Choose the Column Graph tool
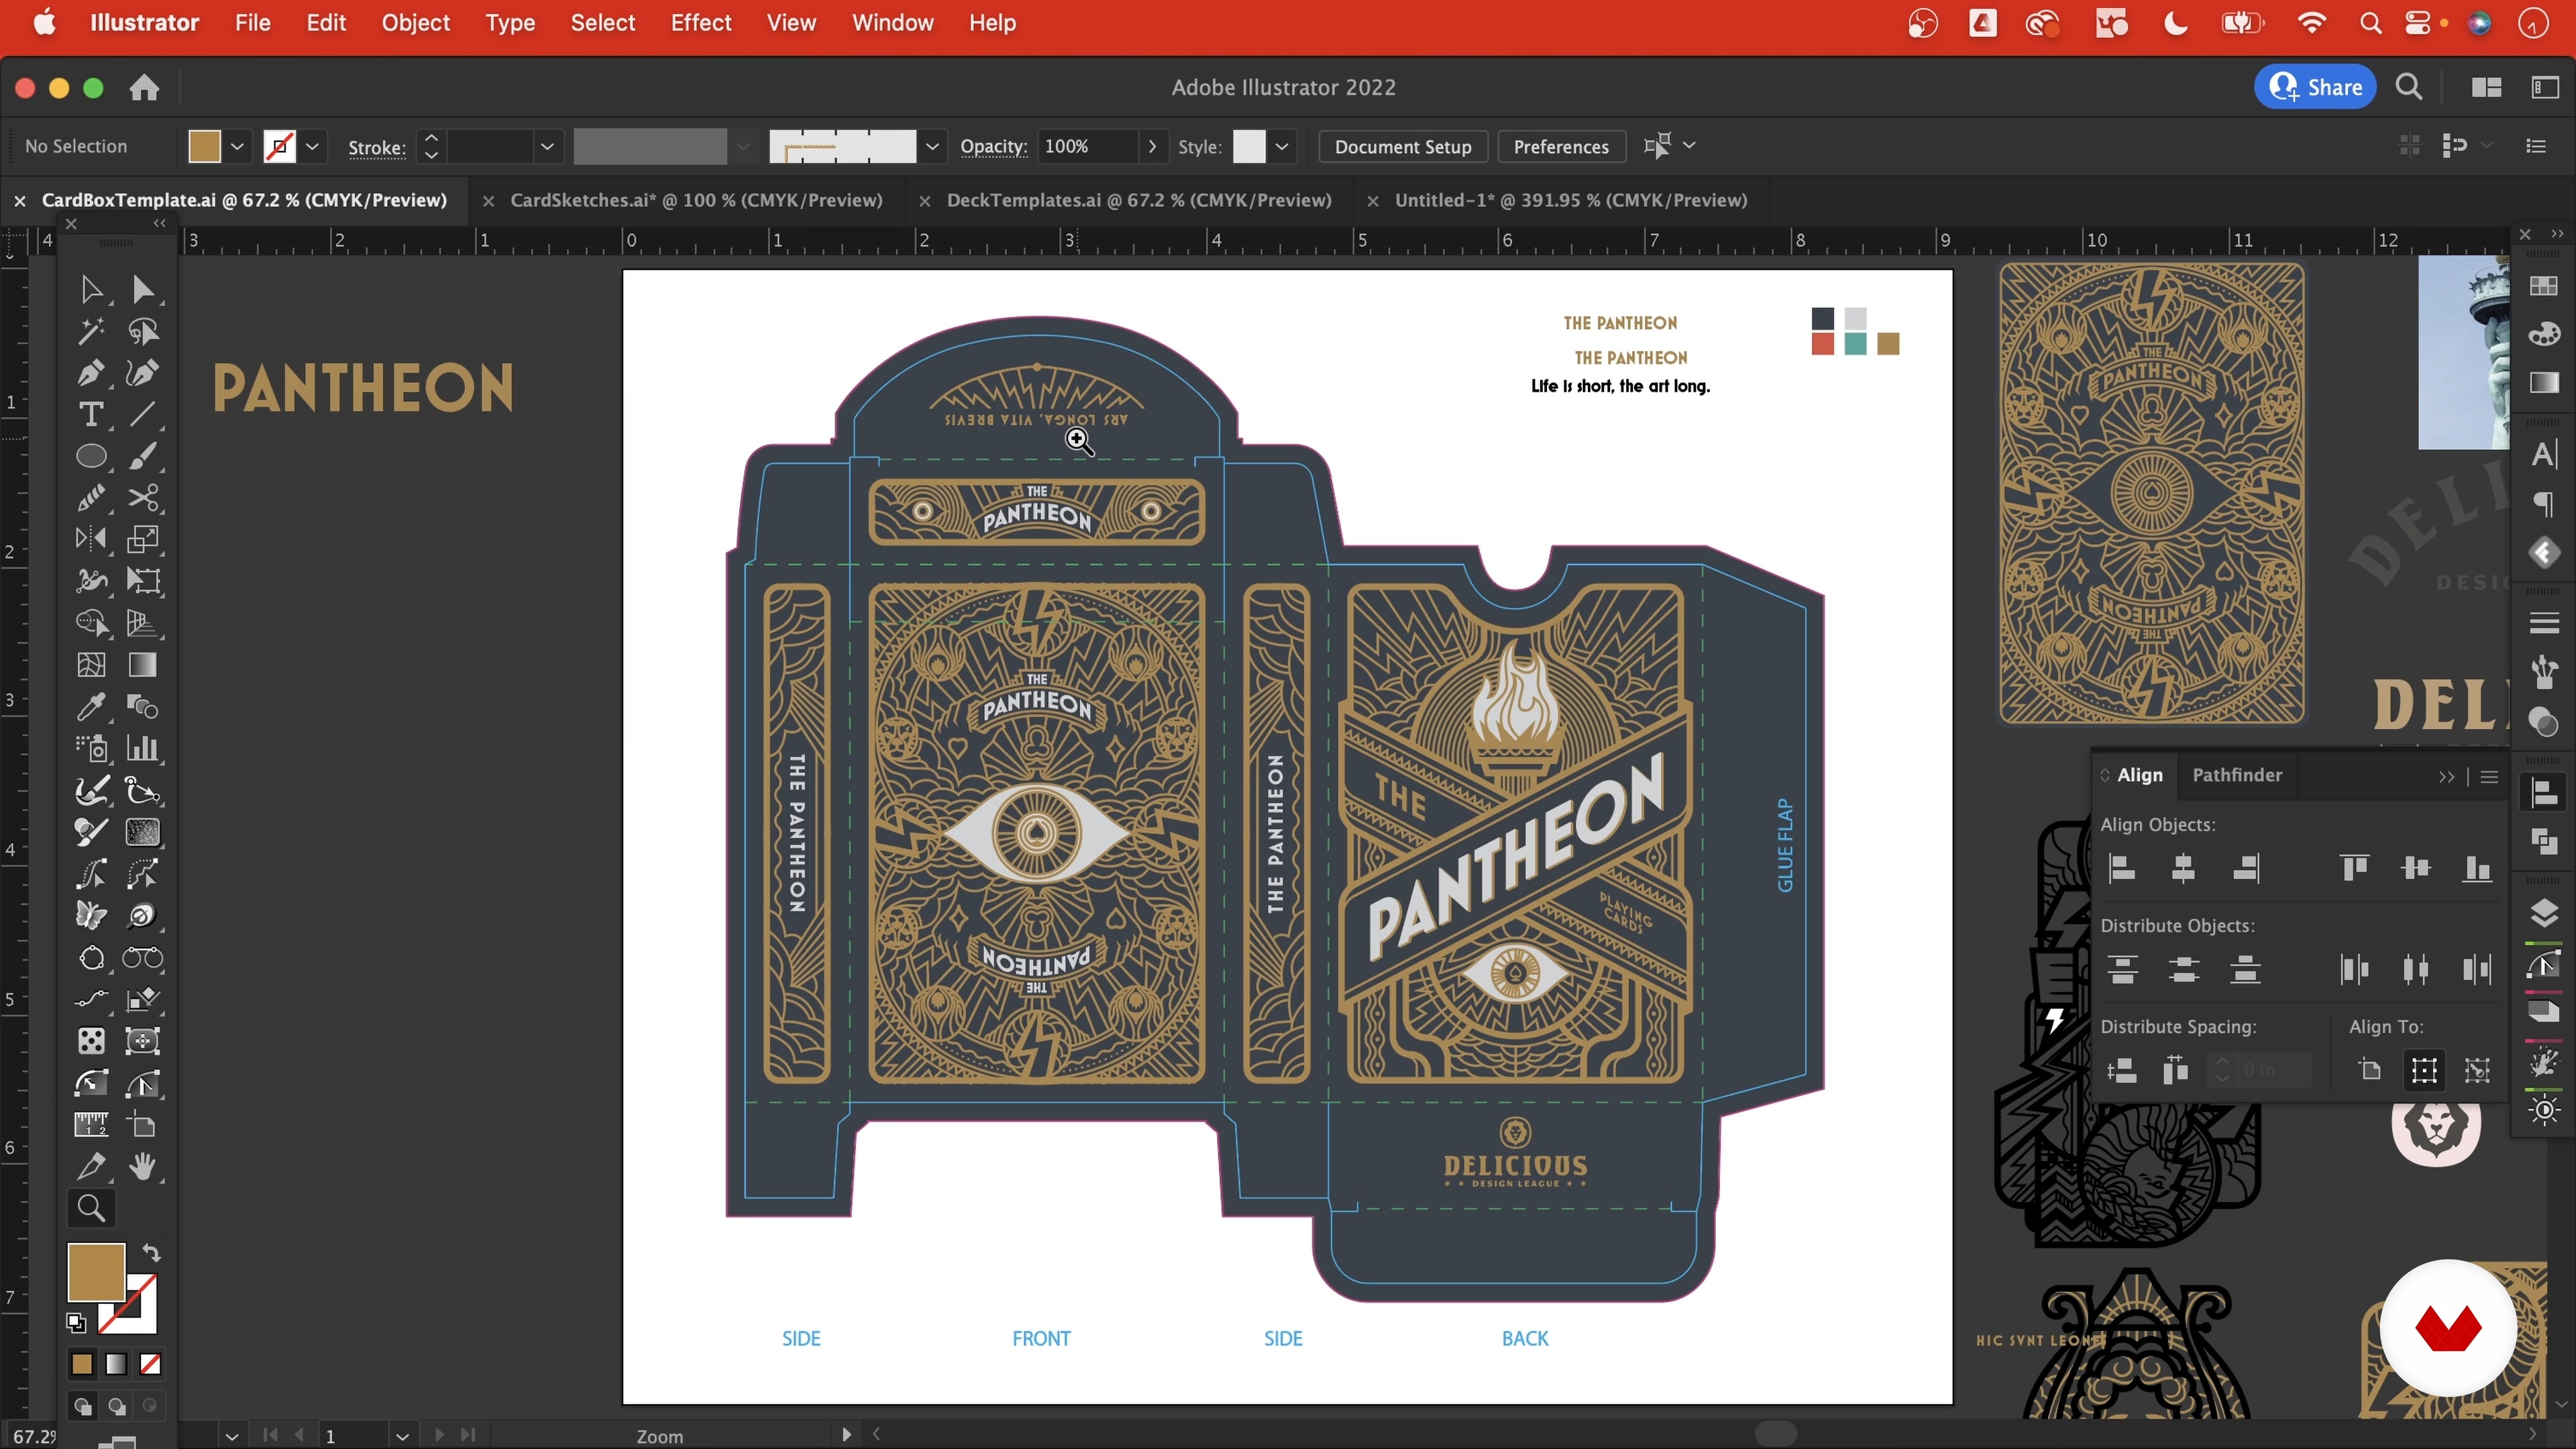Image resolution: width=2576 pixels, height=1449 pixels. point(143,748)
